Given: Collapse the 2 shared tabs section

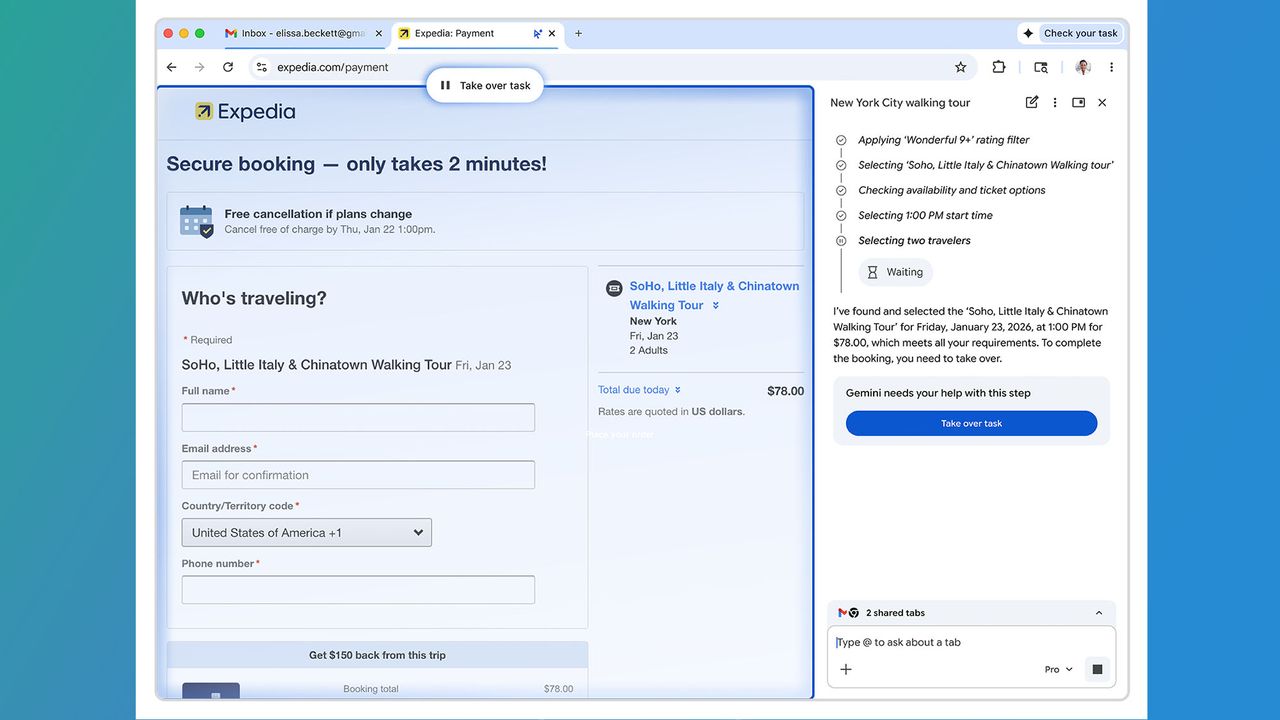Looking at the screenshot, I should 1098,612.
